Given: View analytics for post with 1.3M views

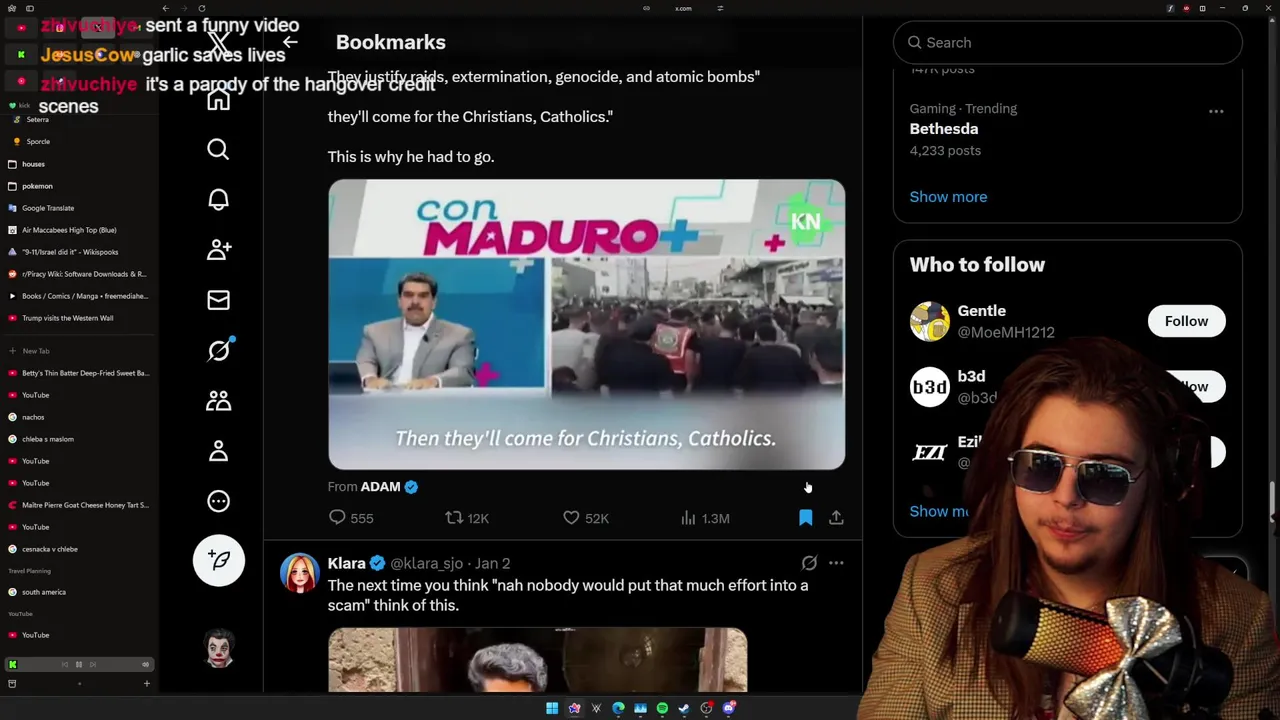Looking at the screenshot, I should click(x=705, y=518).
